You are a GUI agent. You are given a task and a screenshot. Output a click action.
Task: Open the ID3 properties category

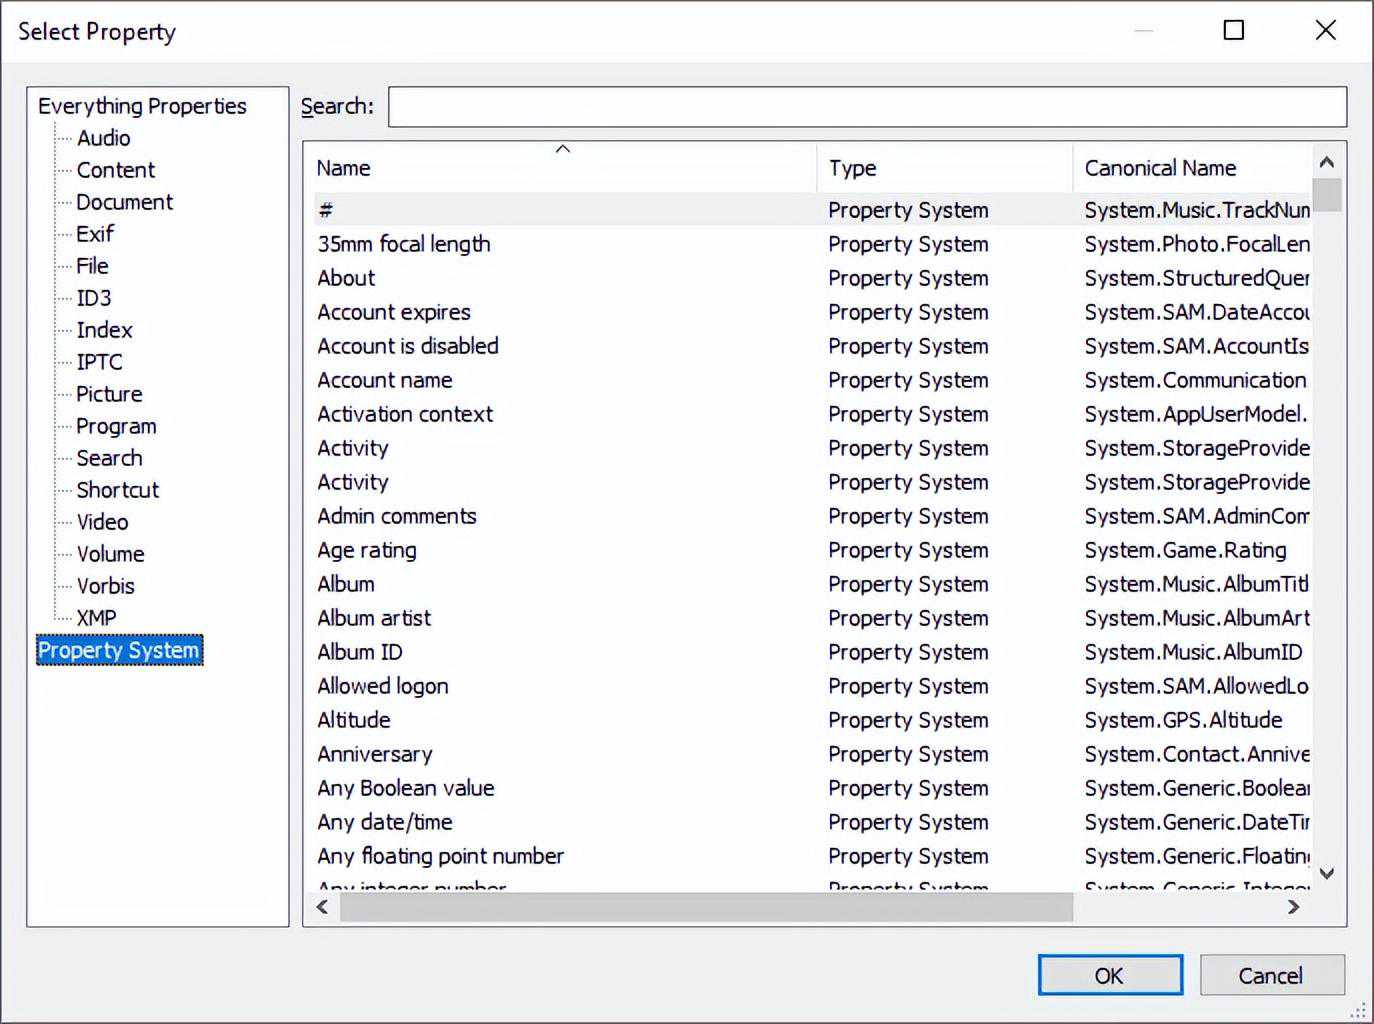point(94,298)
